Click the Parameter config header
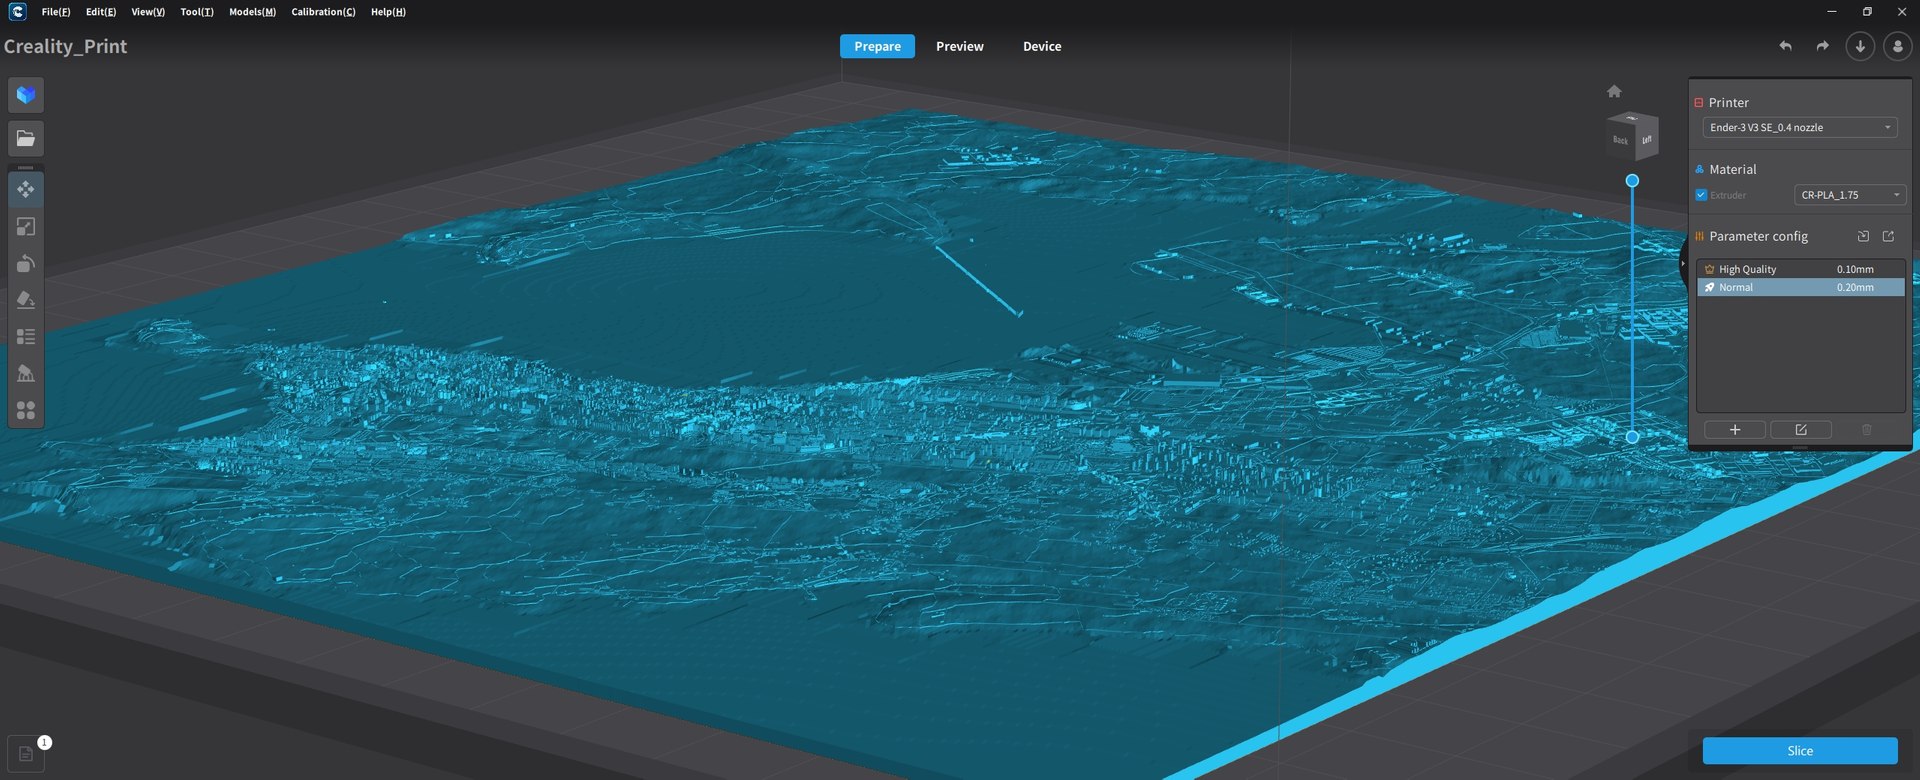Image resolution: width=1920 pixels, height=780 pixels. coord(1758,237)
